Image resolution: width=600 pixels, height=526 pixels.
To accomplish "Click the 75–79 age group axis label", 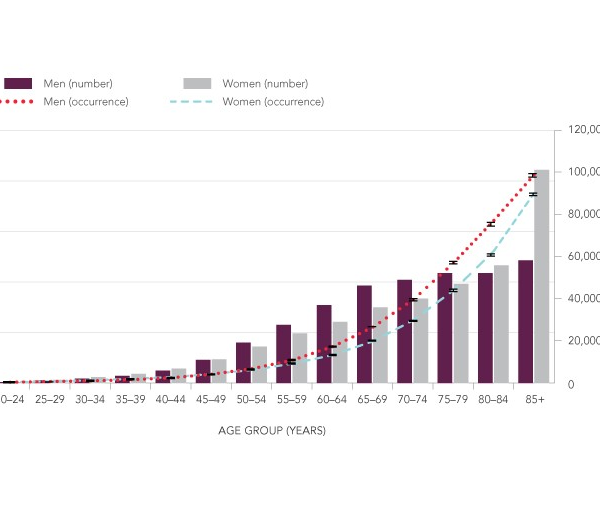I will [451, 399].
